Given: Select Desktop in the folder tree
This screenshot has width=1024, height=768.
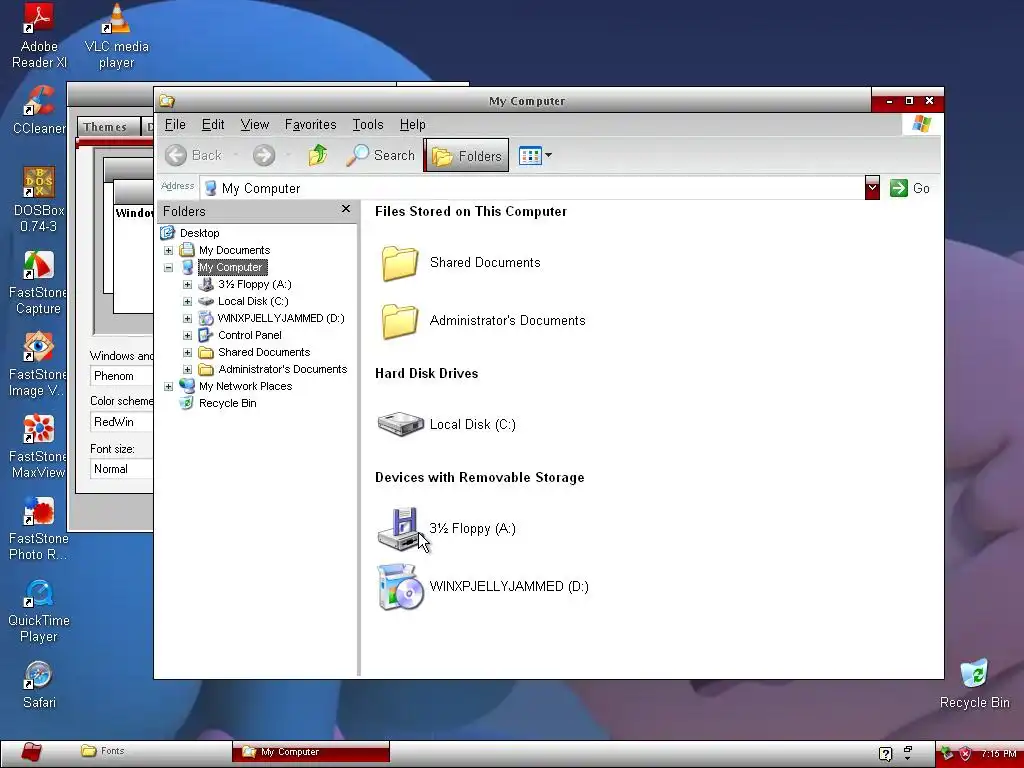Looking at the screenshot, I should click(199, 233).
